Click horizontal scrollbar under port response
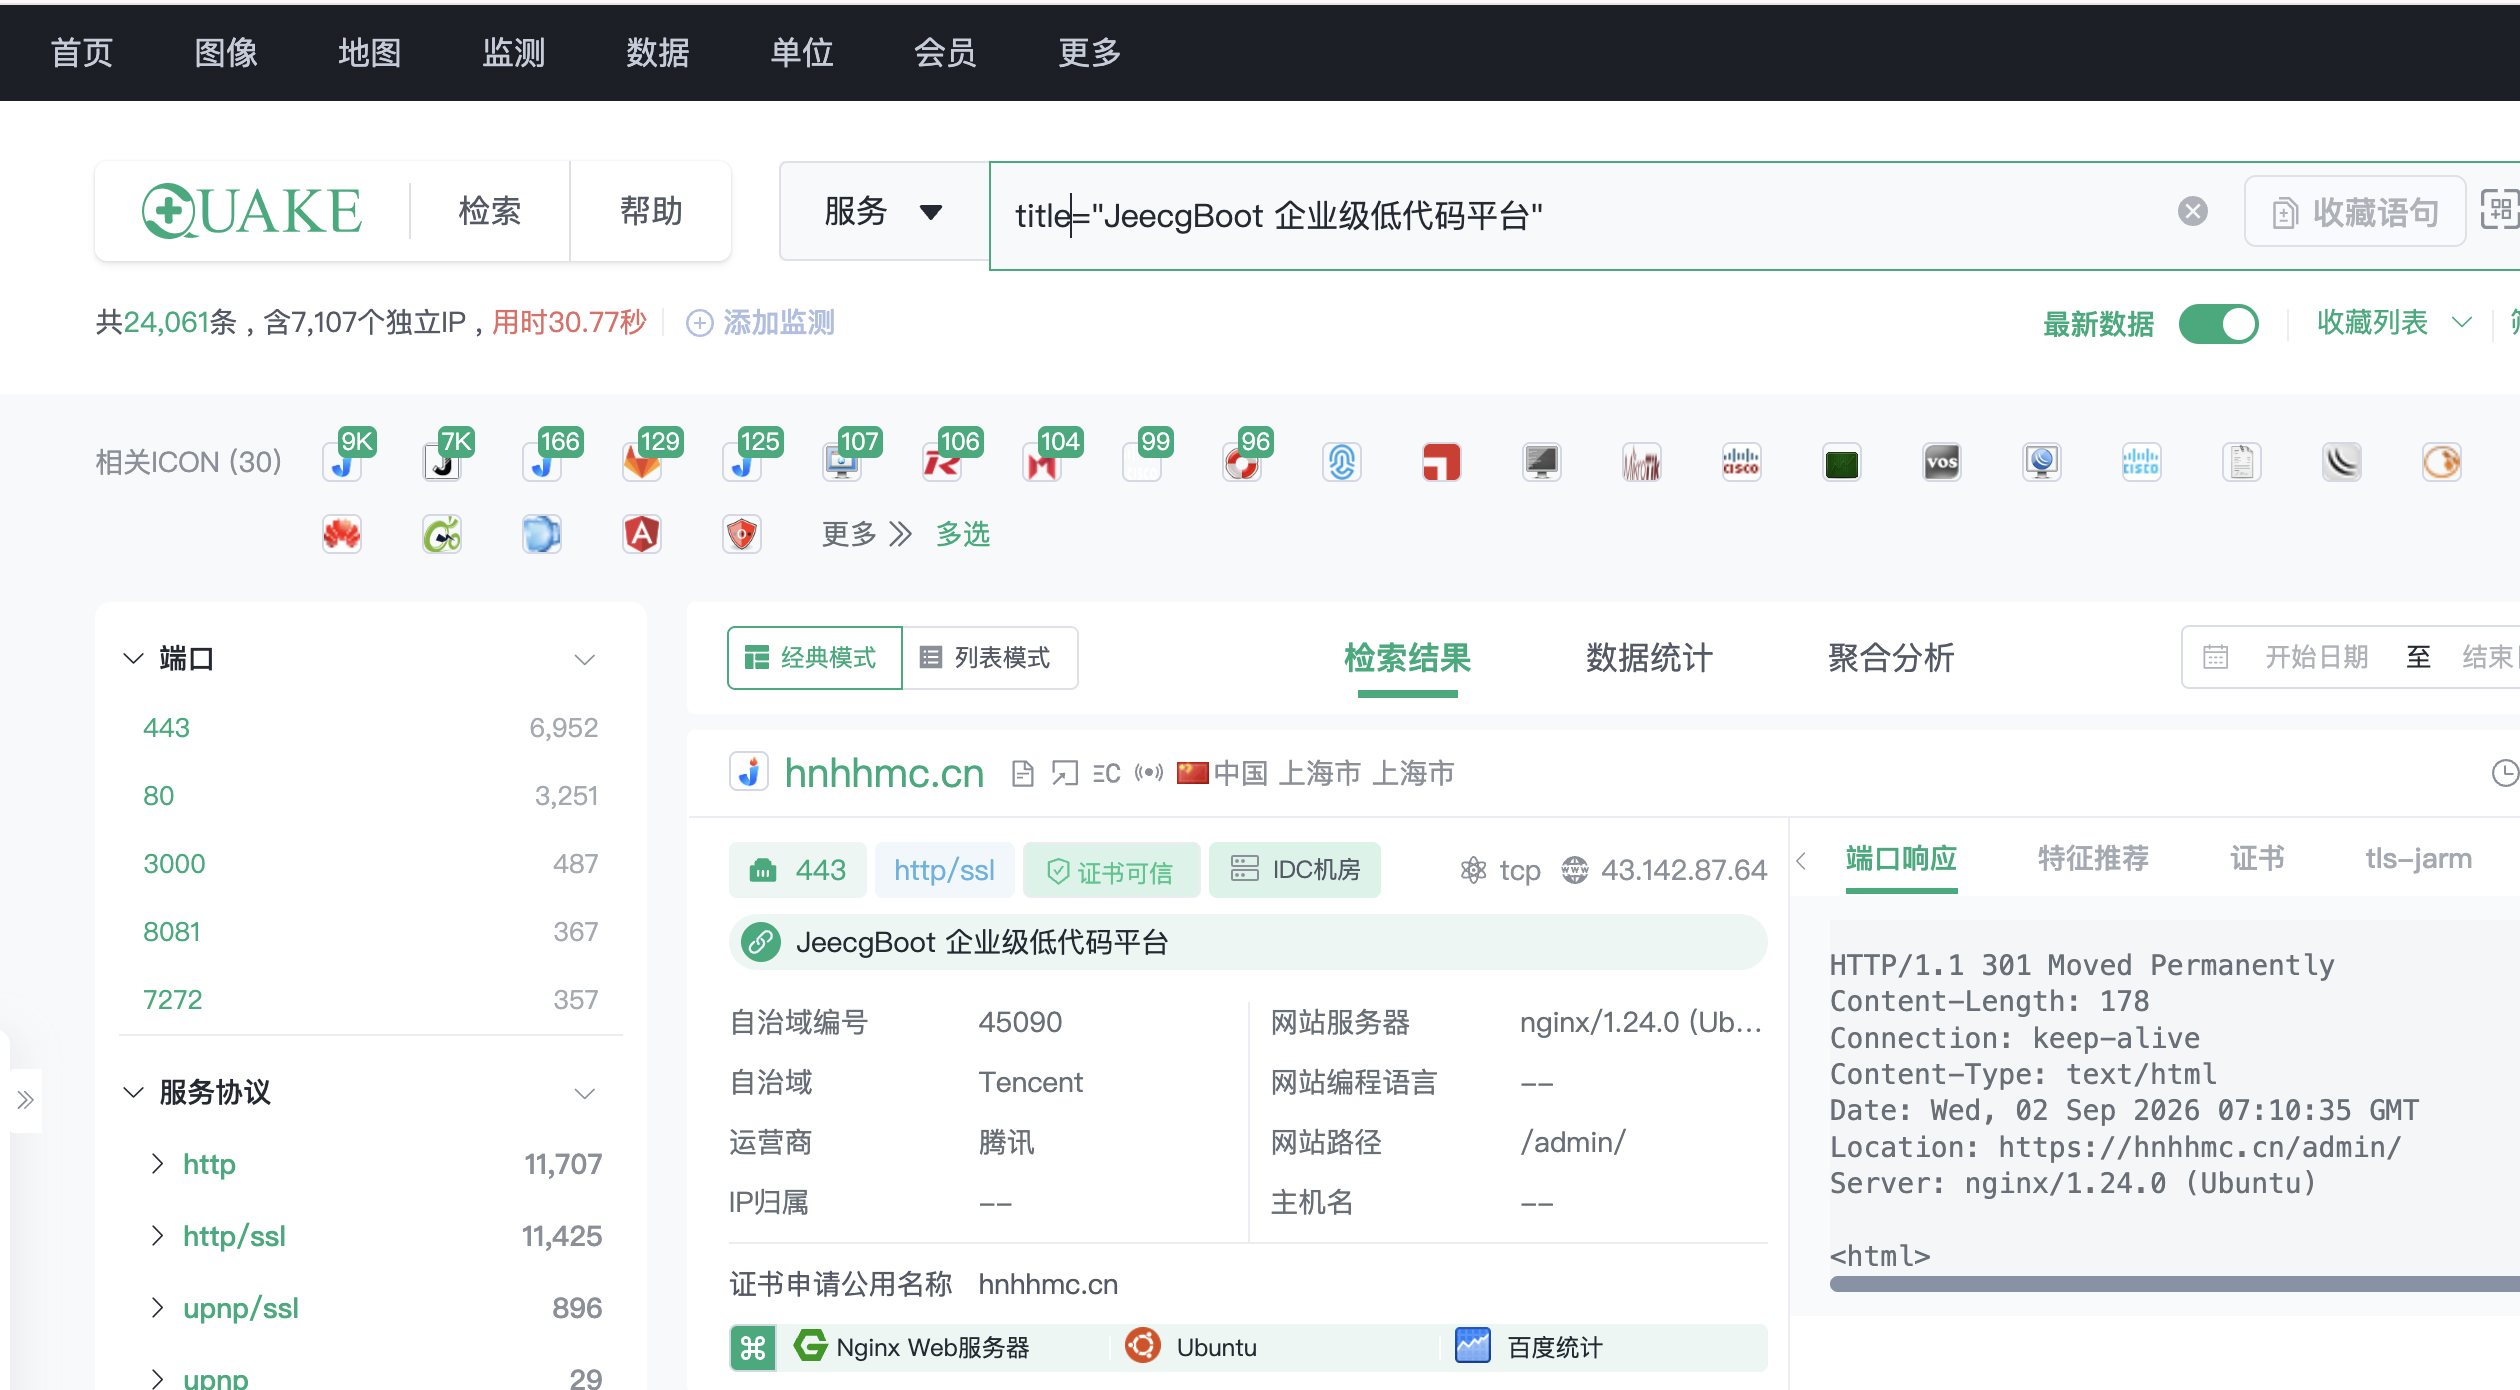This screenshot has width=2520, height=1390. (2174, 1284)
